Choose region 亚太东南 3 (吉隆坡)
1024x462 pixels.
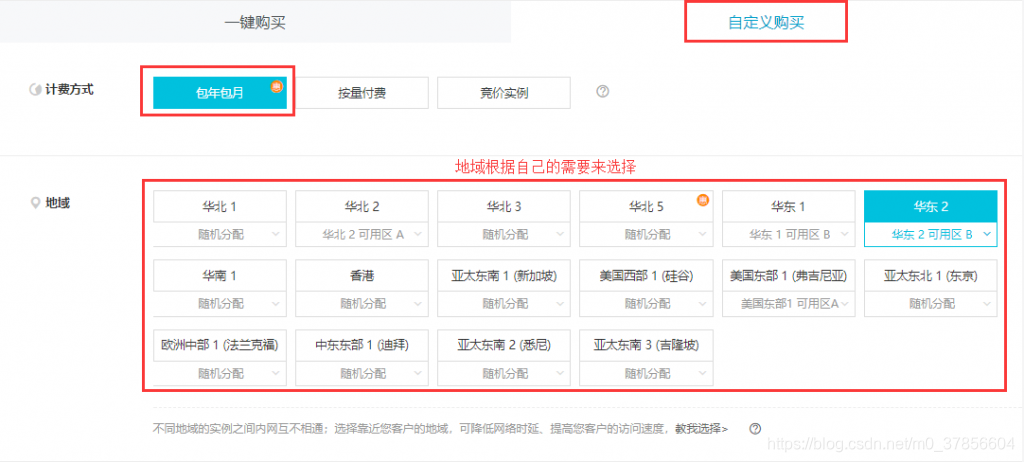[646, 345]
